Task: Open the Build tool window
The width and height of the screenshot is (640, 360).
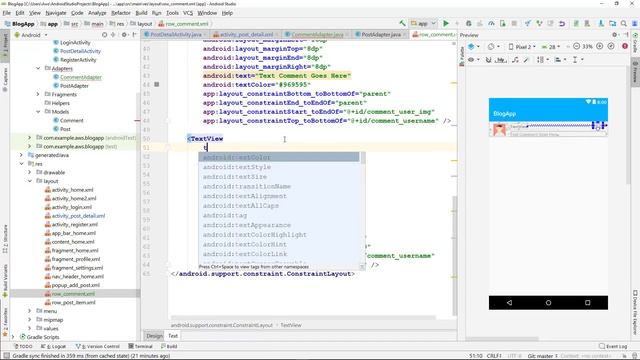Action: (x=169, y=346)
